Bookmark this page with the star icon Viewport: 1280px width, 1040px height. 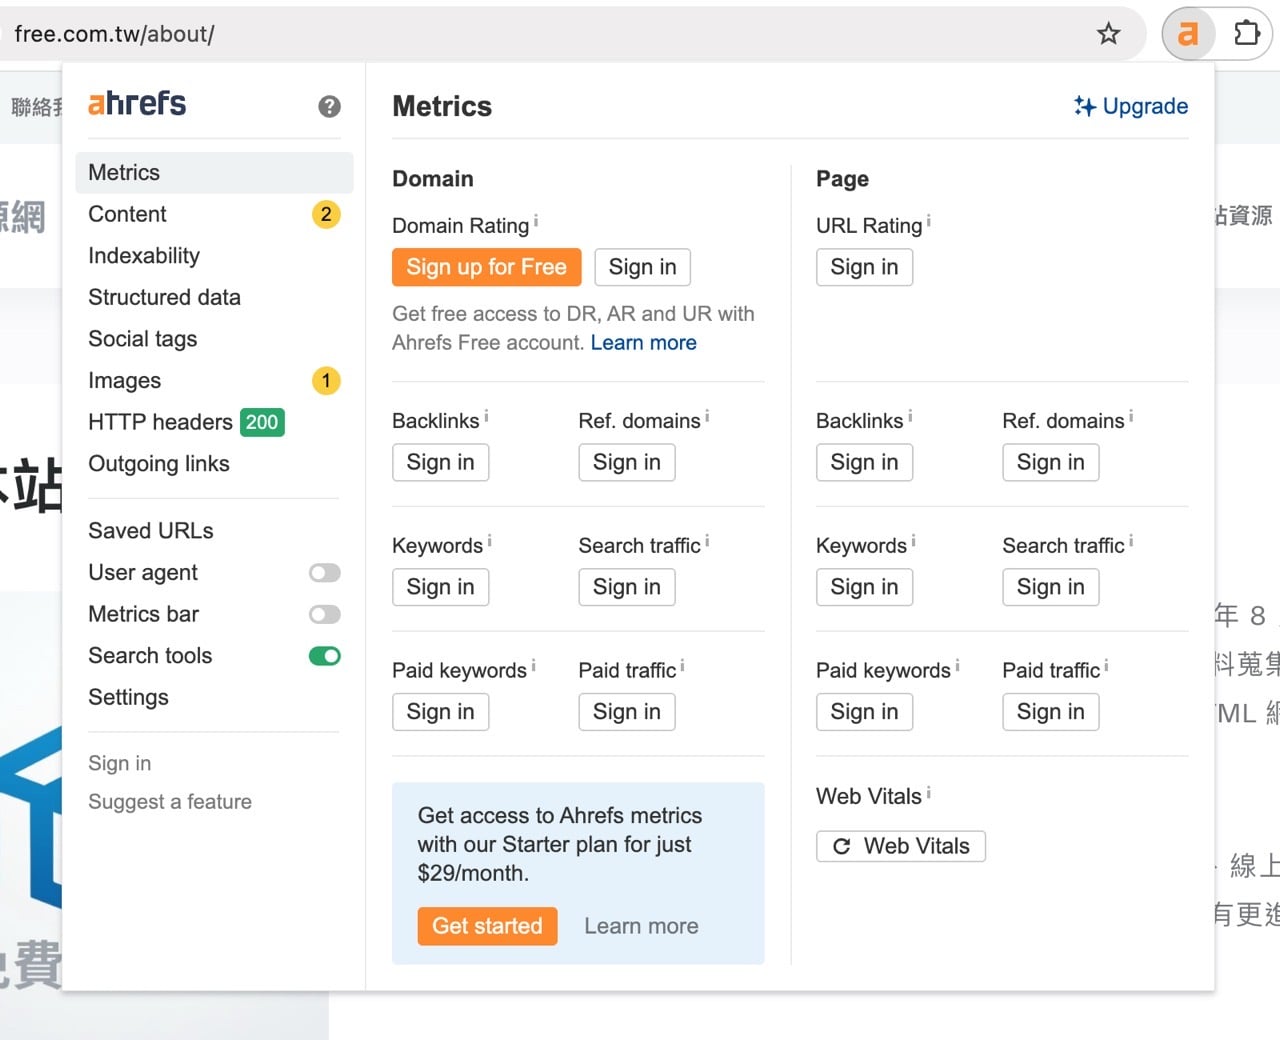click(x=1108, y=34)
